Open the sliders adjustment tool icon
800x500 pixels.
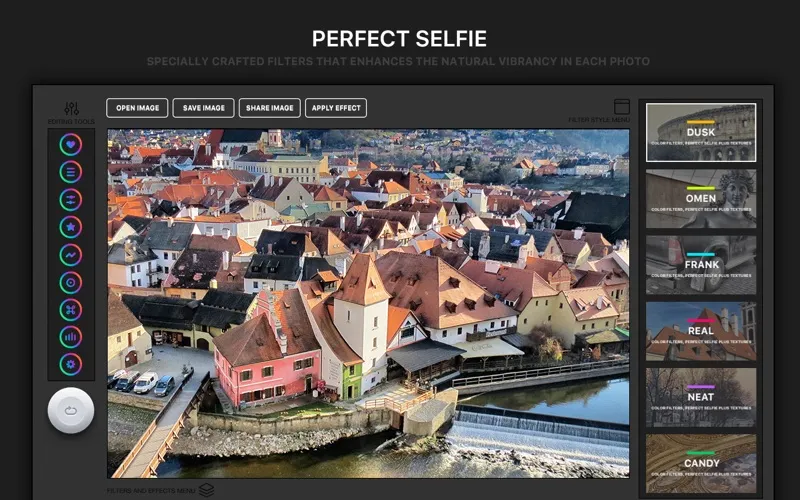[71, 200]
